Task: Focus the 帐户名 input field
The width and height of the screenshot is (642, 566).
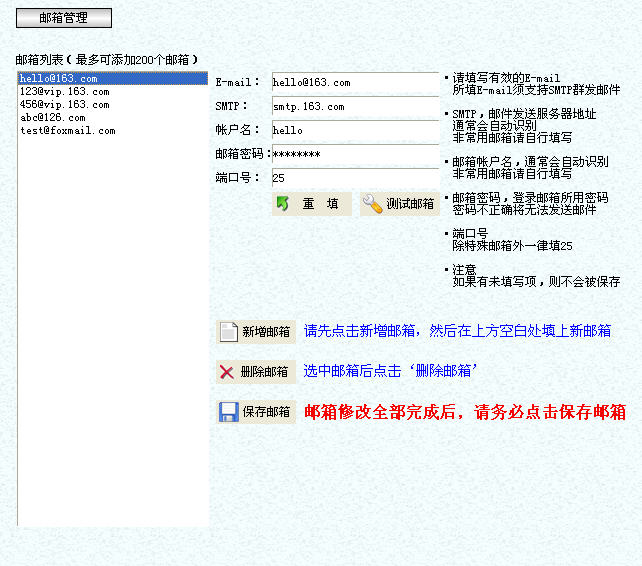Action: coord(355,131)
